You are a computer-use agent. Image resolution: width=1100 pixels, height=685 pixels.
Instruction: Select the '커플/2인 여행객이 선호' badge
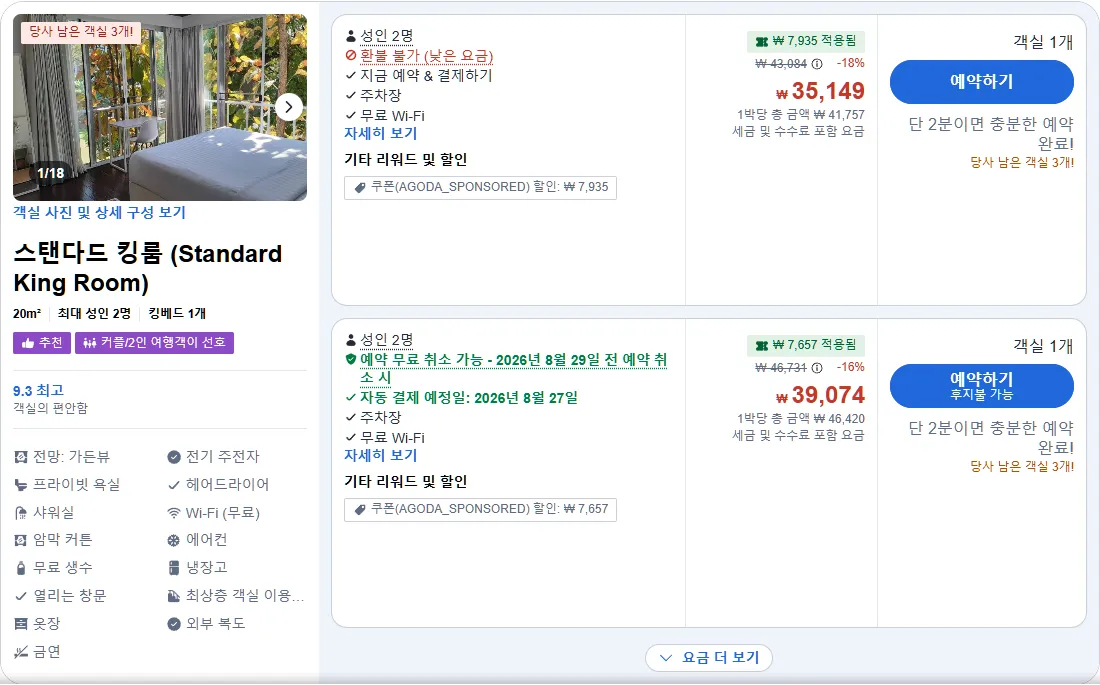click(154, 342)
